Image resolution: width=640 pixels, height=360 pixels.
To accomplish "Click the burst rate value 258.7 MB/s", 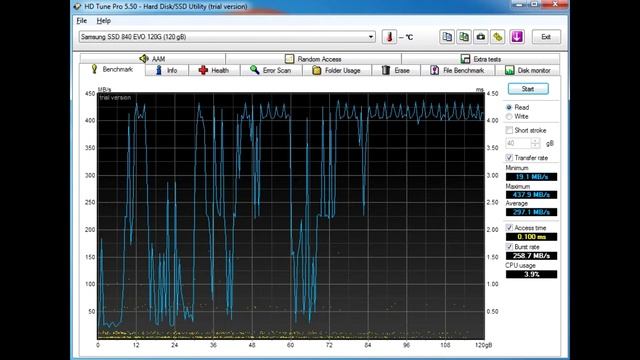I will tap(531, 256).
